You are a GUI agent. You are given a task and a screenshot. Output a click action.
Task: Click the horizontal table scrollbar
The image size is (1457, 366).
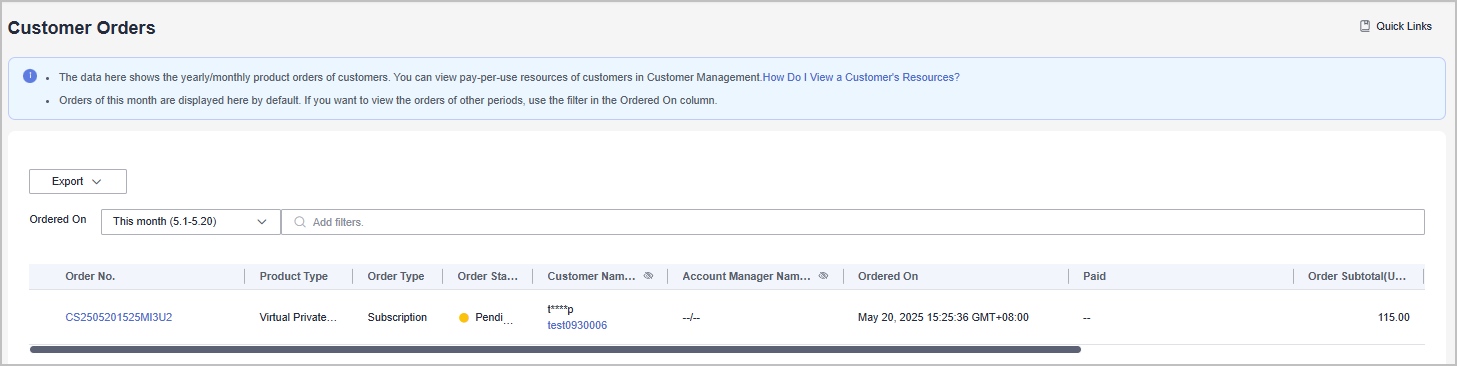pyautogui.click(x=555, y=350)
